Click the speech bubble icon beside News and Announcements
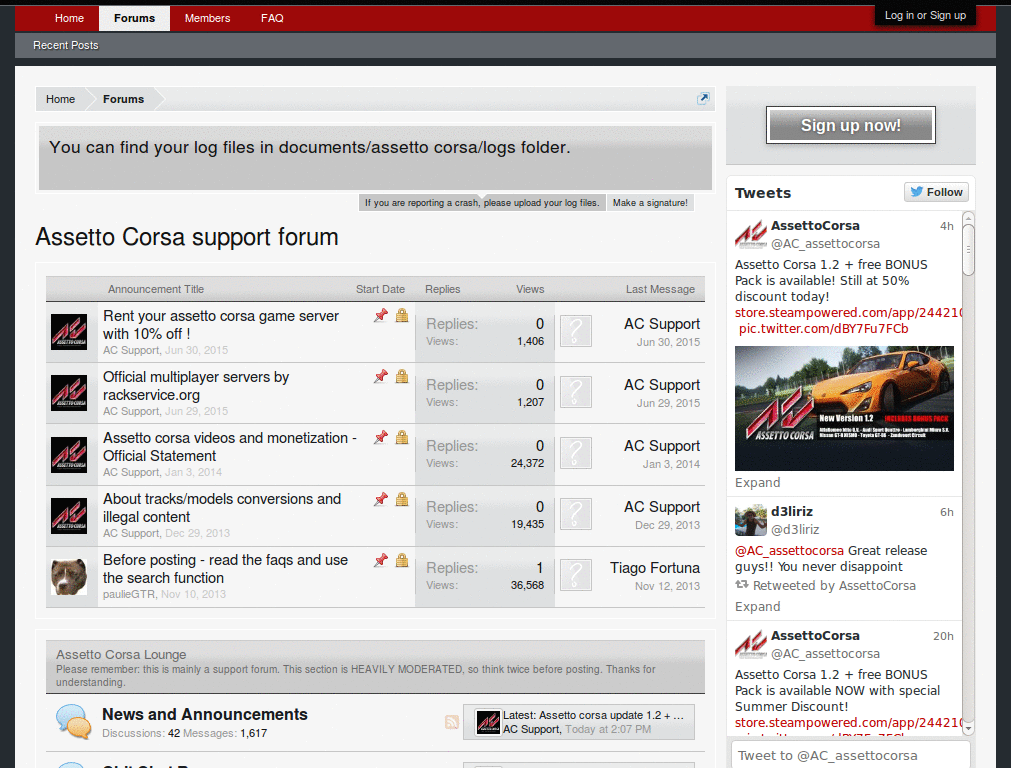The height and width of the screenshot is (768, 1024). point(70,720)
